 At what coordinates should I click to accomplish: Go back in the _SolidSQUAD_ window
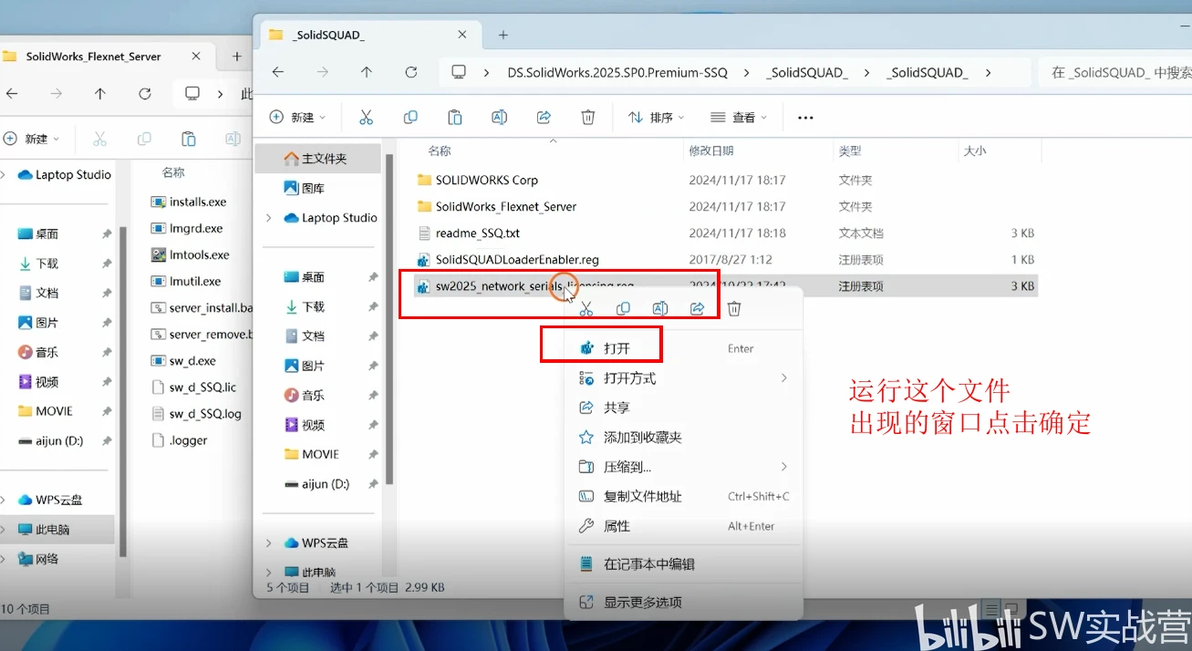[278, 72]
